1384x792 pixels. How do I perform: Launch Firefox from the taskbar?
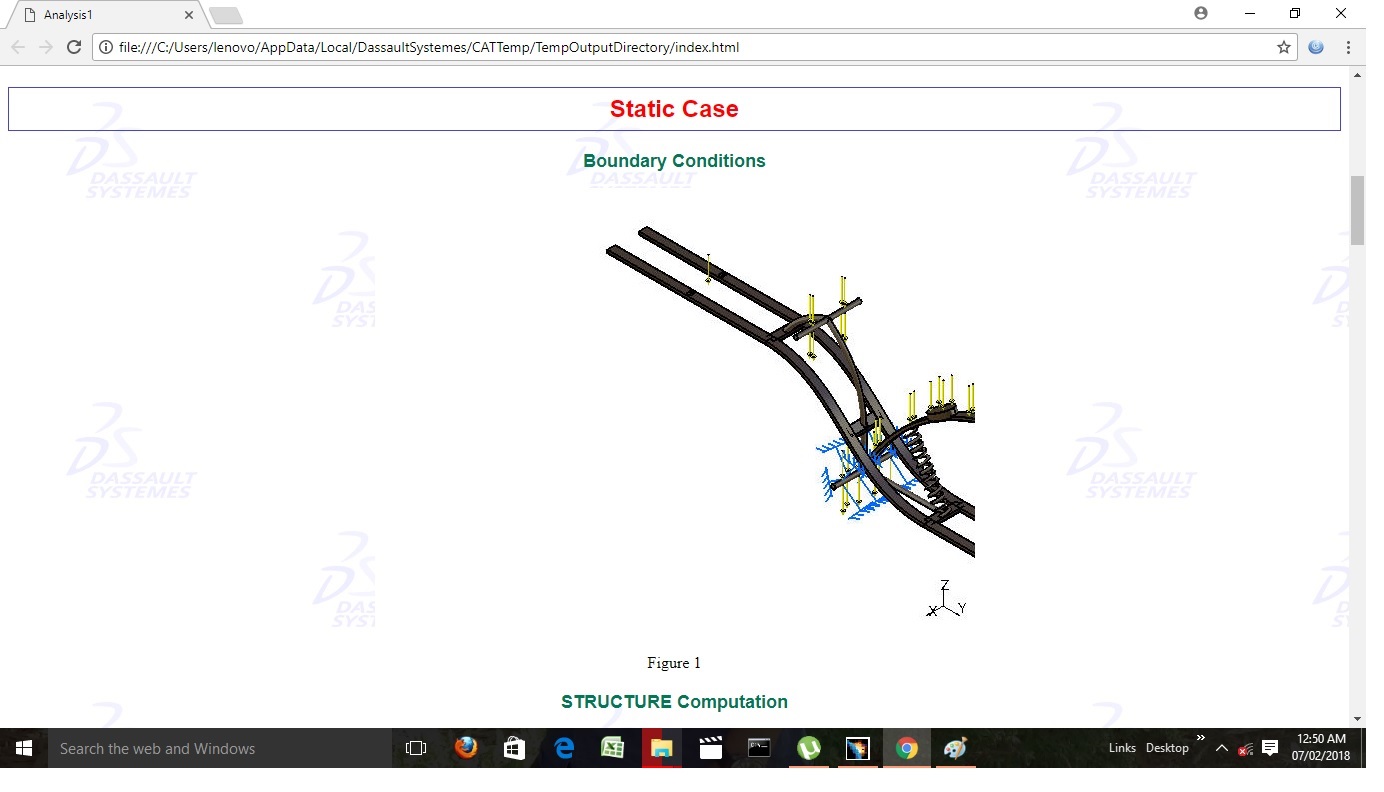click(466, 748)
